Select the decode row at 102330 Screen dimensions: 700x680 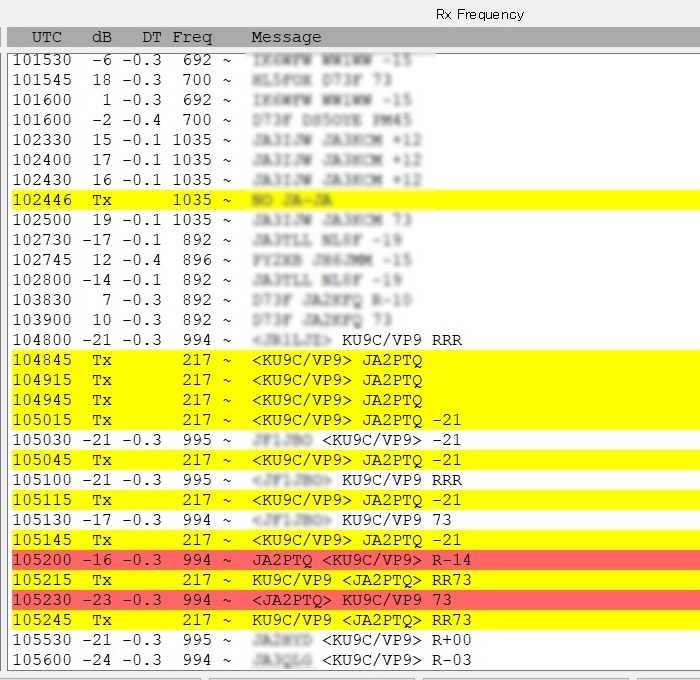(x=355, y=140)
